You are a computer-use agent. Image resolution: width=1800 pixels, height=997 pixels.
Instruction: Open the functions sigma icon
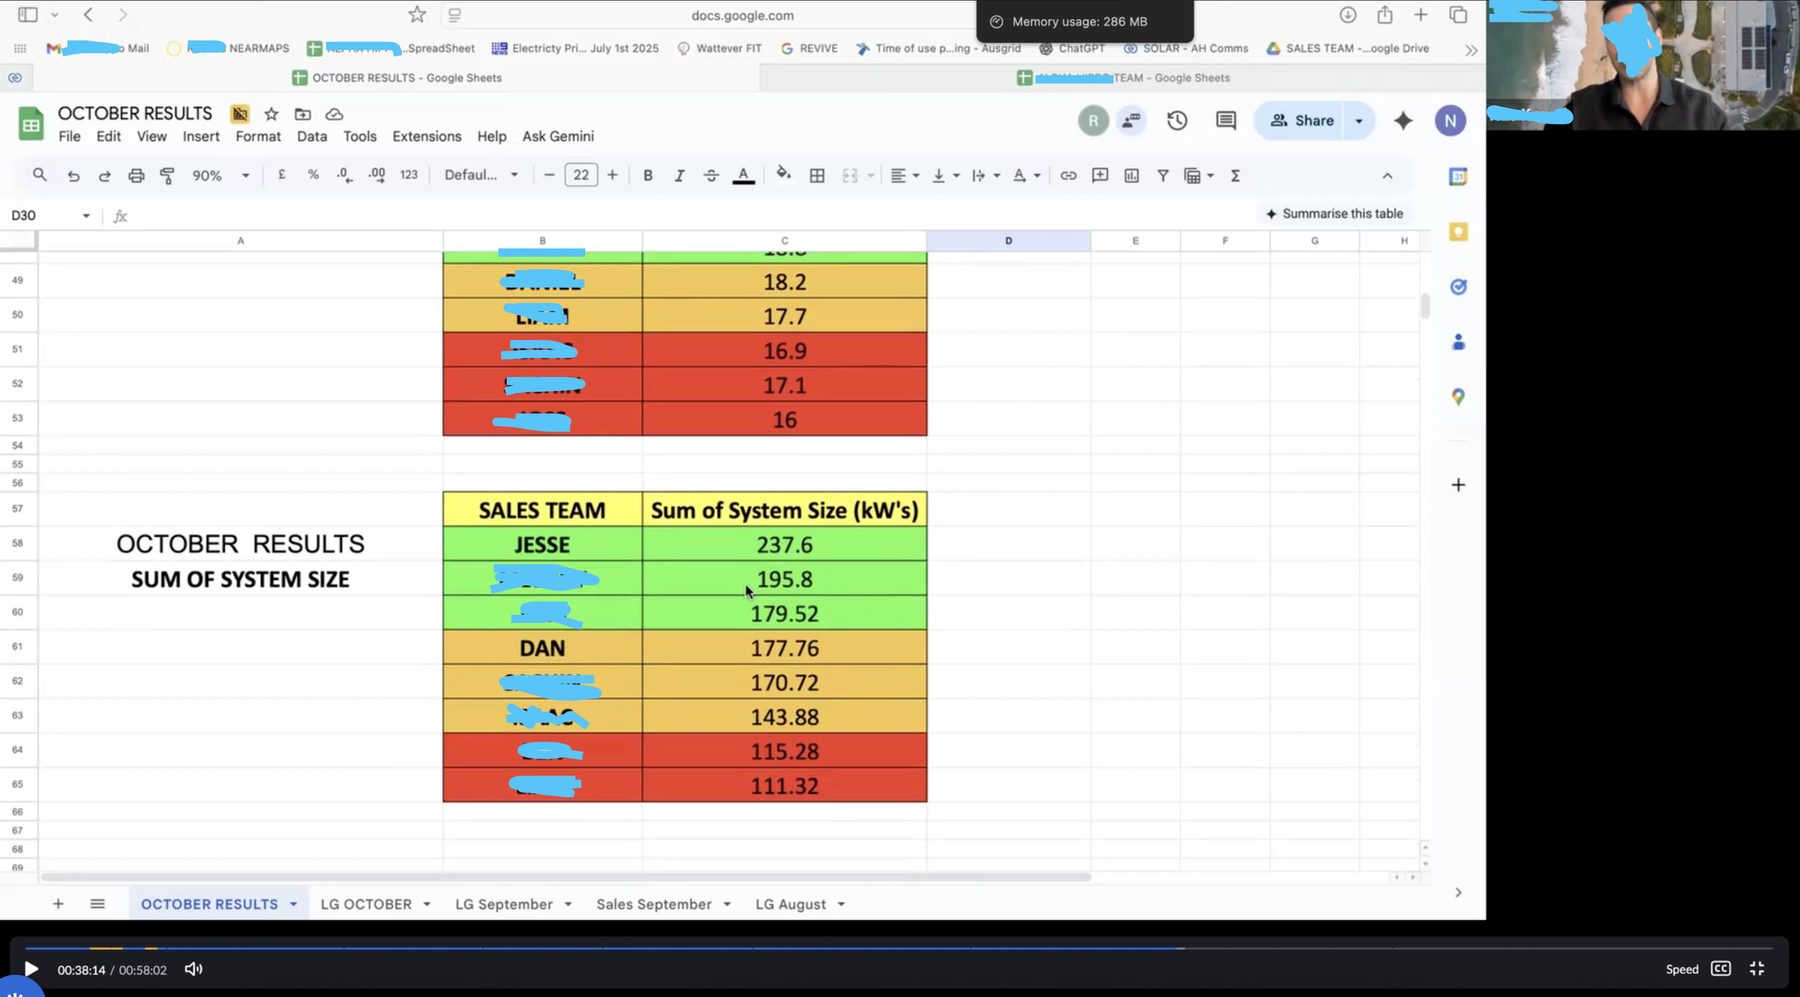pyautogui.click(x=1235, y=175)
